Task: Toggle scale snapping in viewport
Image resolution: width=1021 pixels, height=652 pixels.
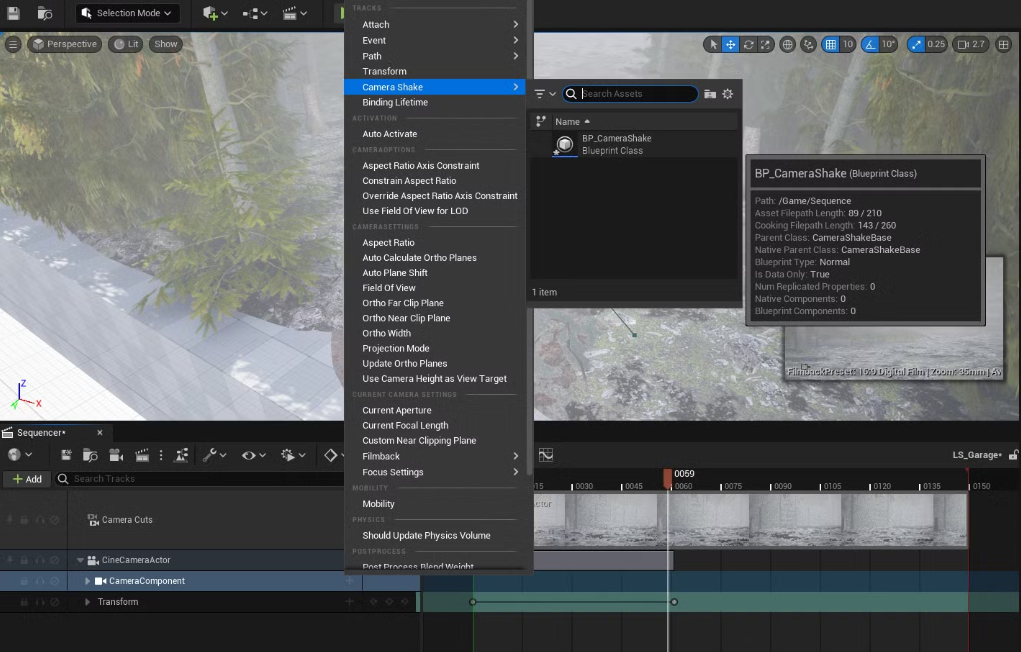Action: click(x=916, y=44)
